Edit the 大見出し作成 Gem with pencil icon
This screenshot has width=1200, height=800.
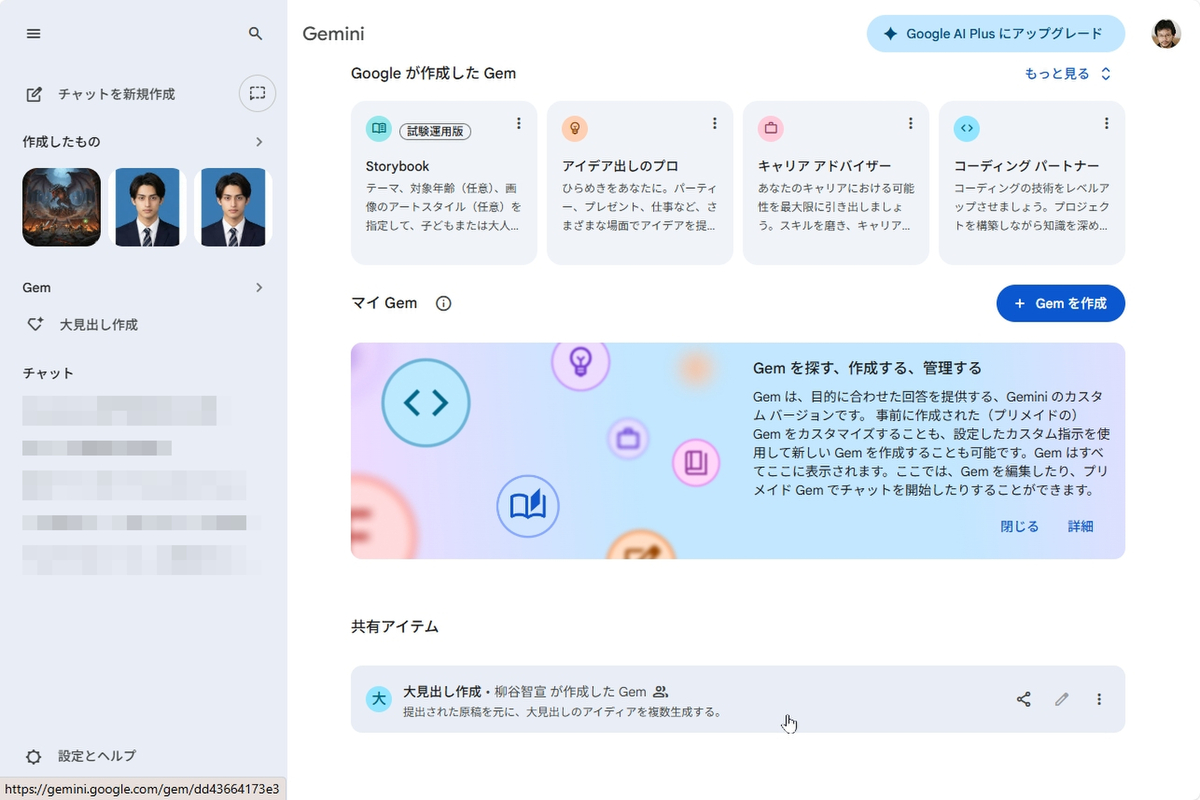point(1062,699)
